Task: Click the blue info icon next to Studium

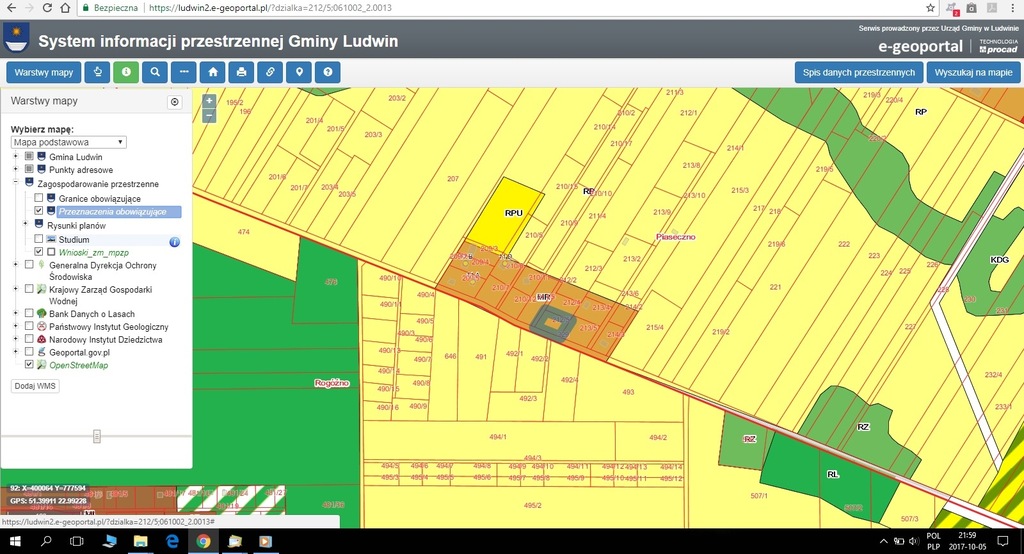Action: coord(174,241)
